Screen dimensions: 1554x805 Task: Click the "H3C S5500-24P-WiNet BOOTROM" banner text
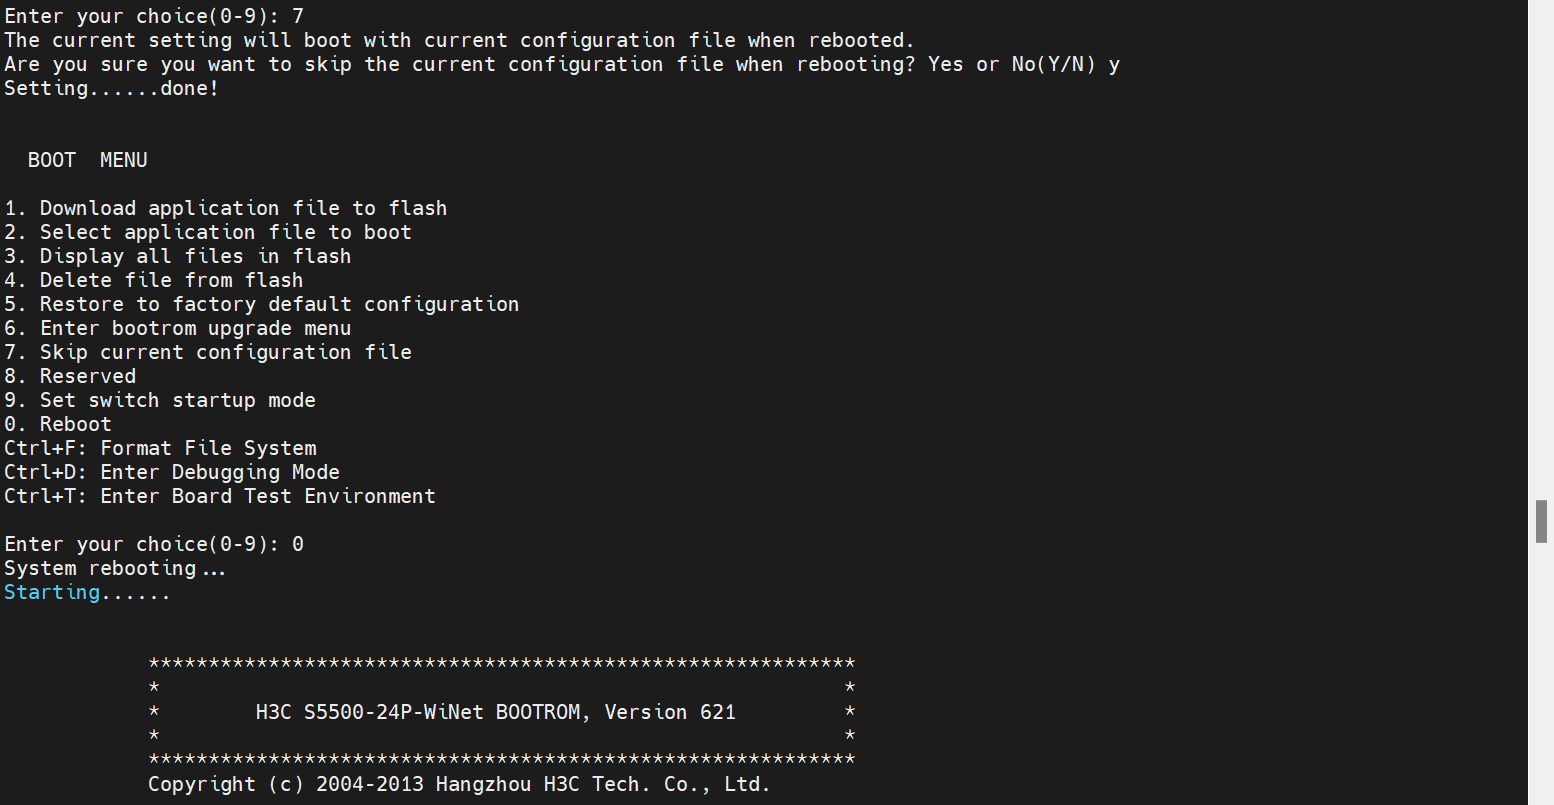[x=420, y=712]
